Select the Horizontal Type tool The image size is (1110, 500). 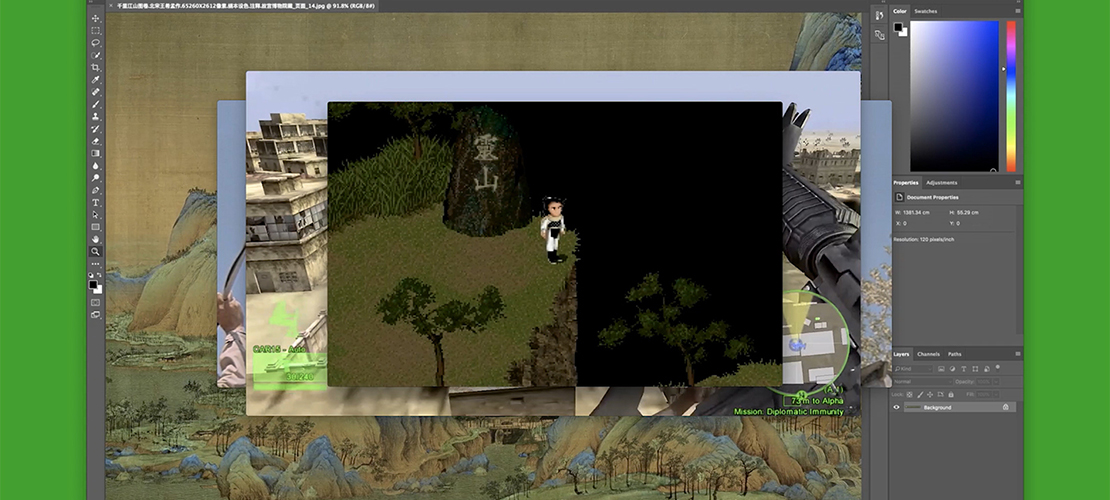point(96,203)
